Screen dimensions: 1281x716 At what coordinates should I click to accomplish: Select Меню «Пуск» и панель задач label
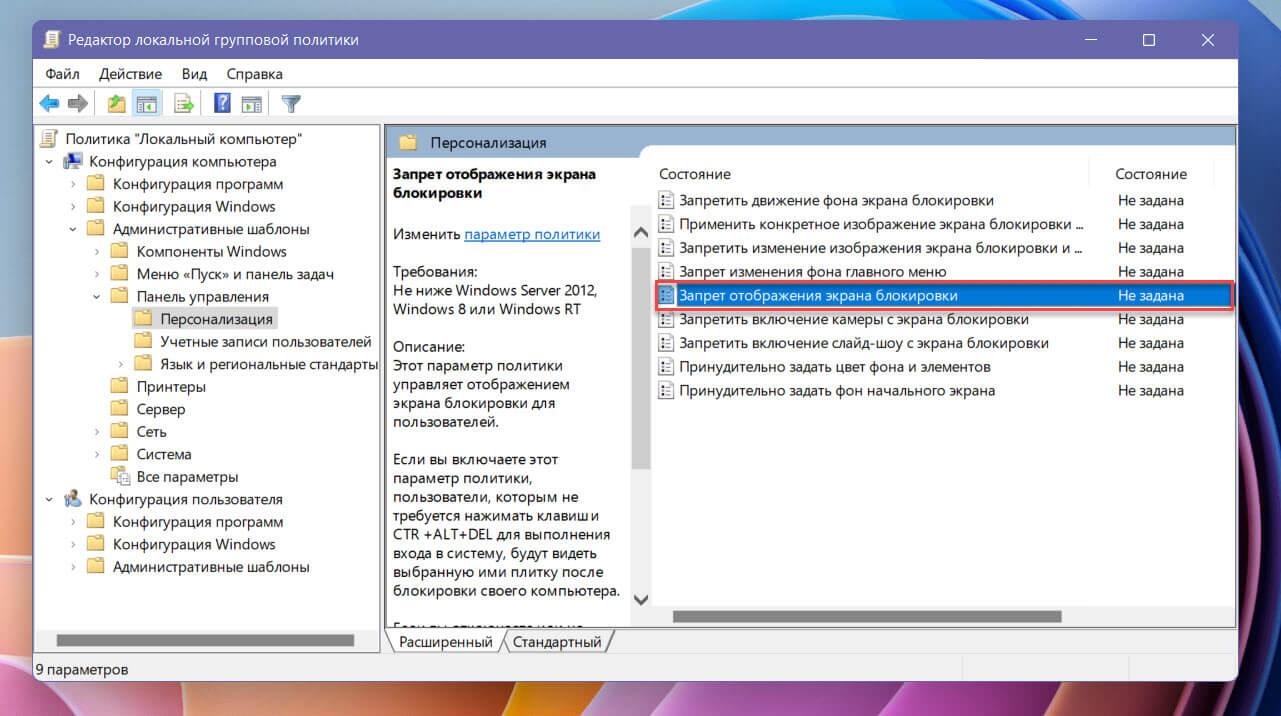(235, 274)
